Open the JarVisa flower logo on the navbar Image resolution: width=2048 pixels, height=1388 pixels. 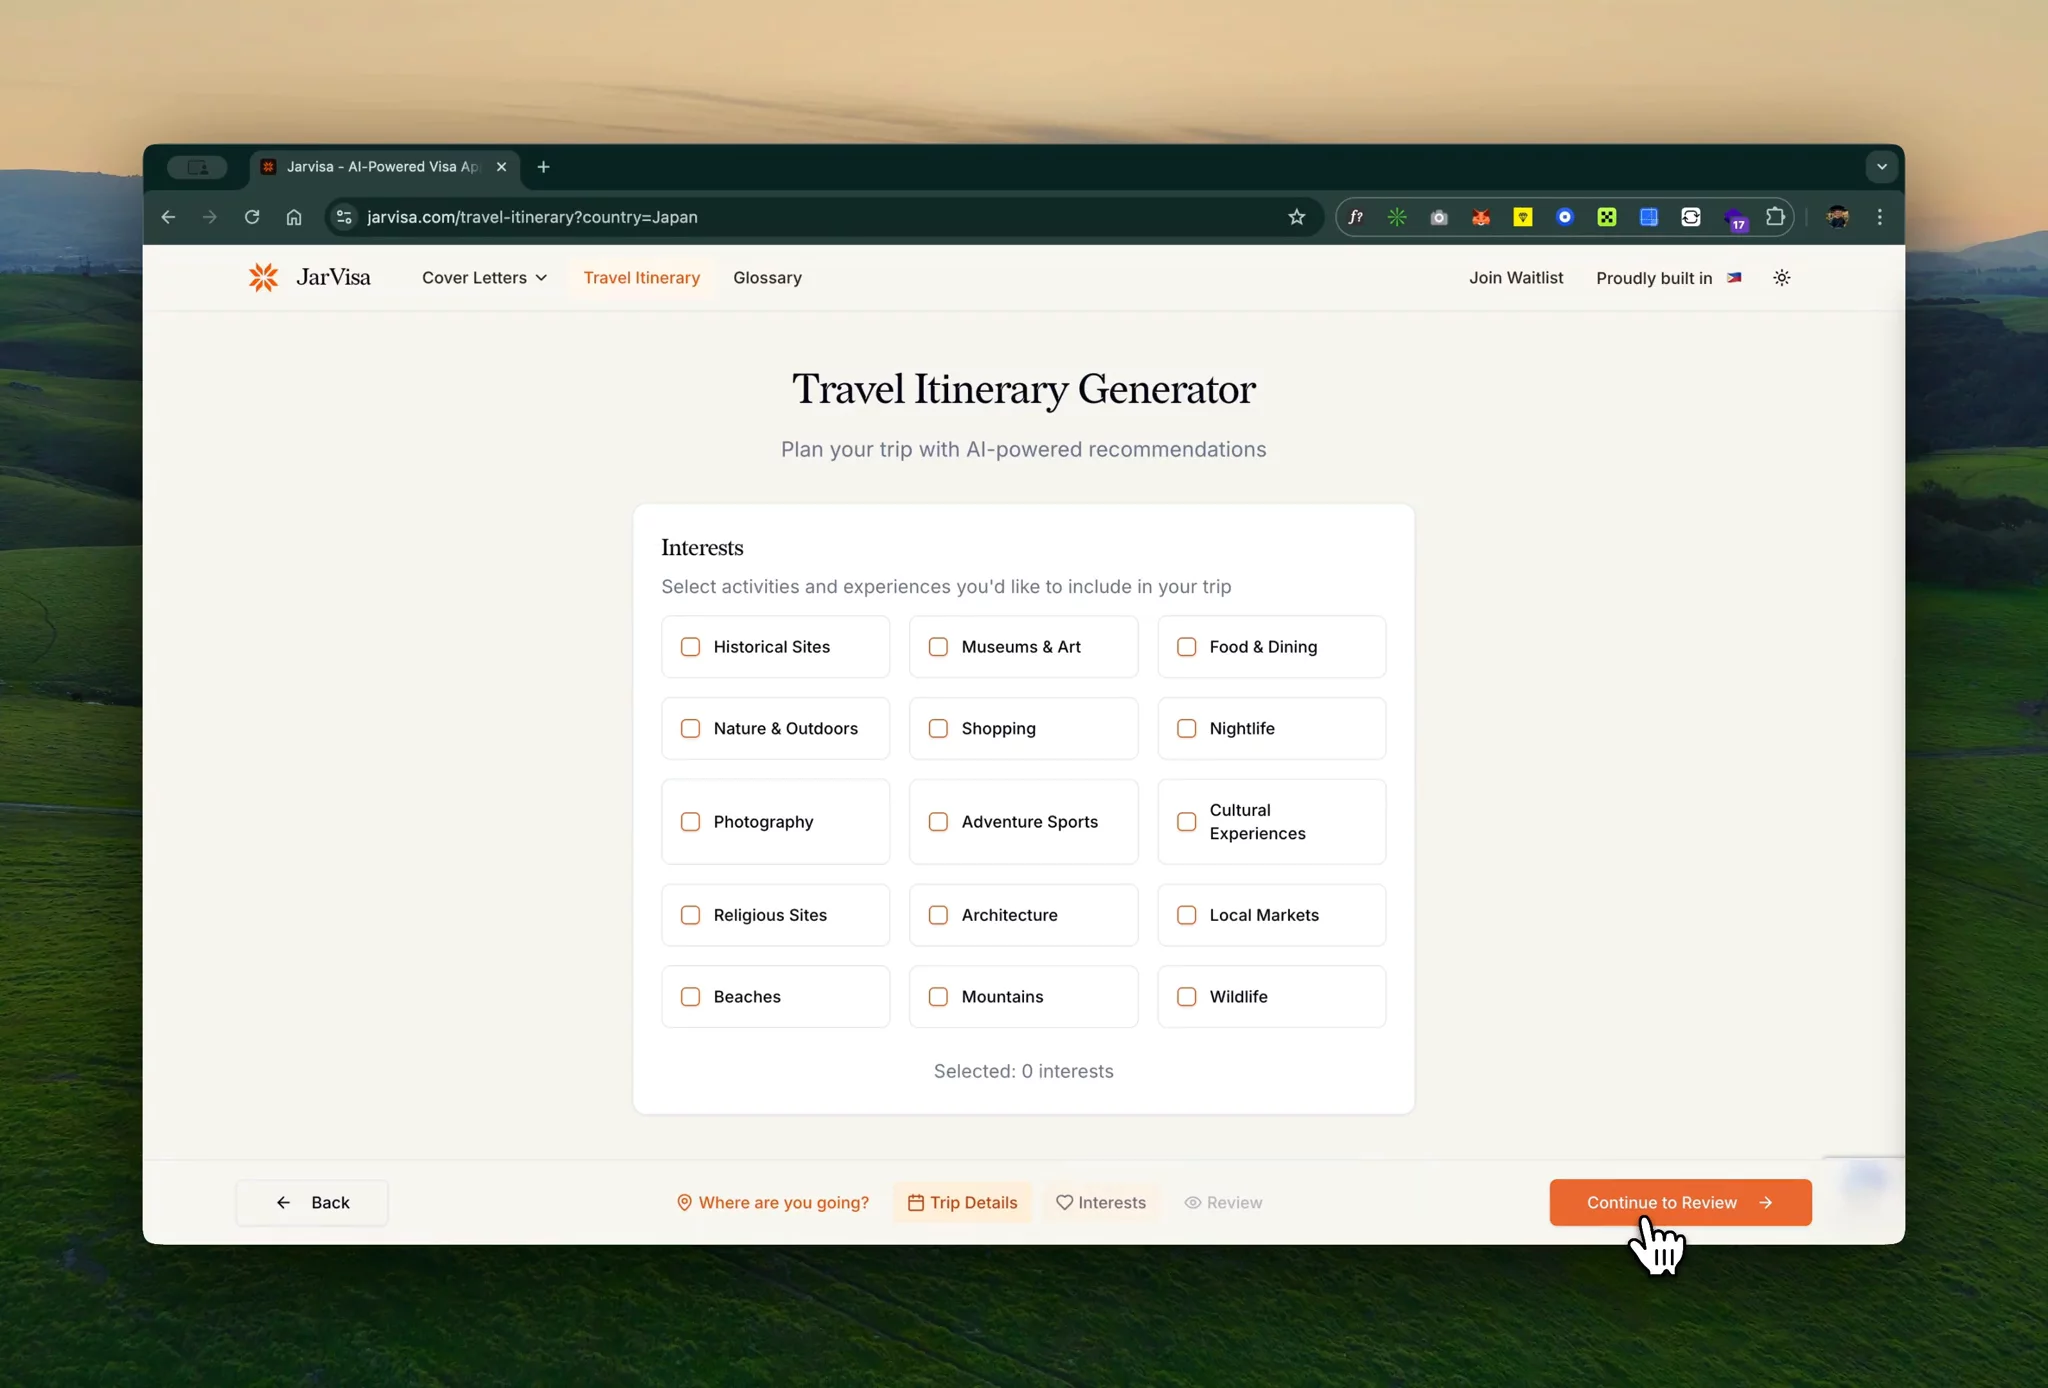[262, 277]
